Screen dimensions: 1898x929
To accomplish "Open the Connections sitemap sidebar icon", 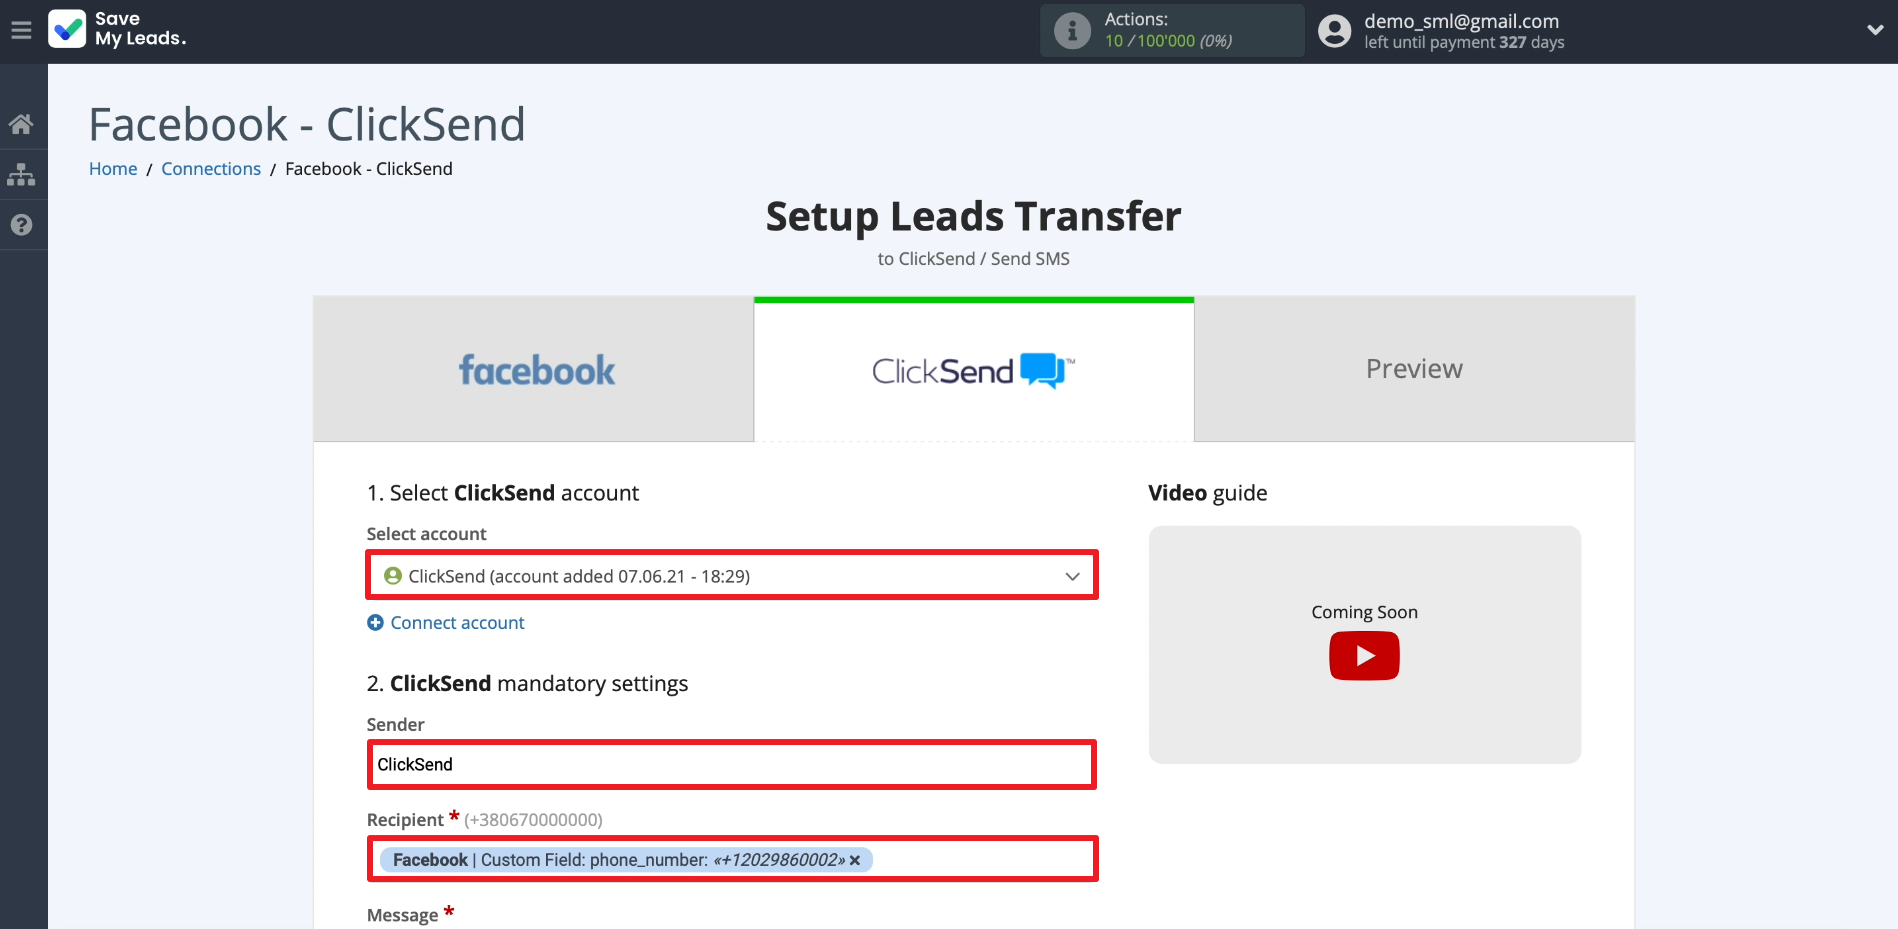I will click(x=21, y=175).
